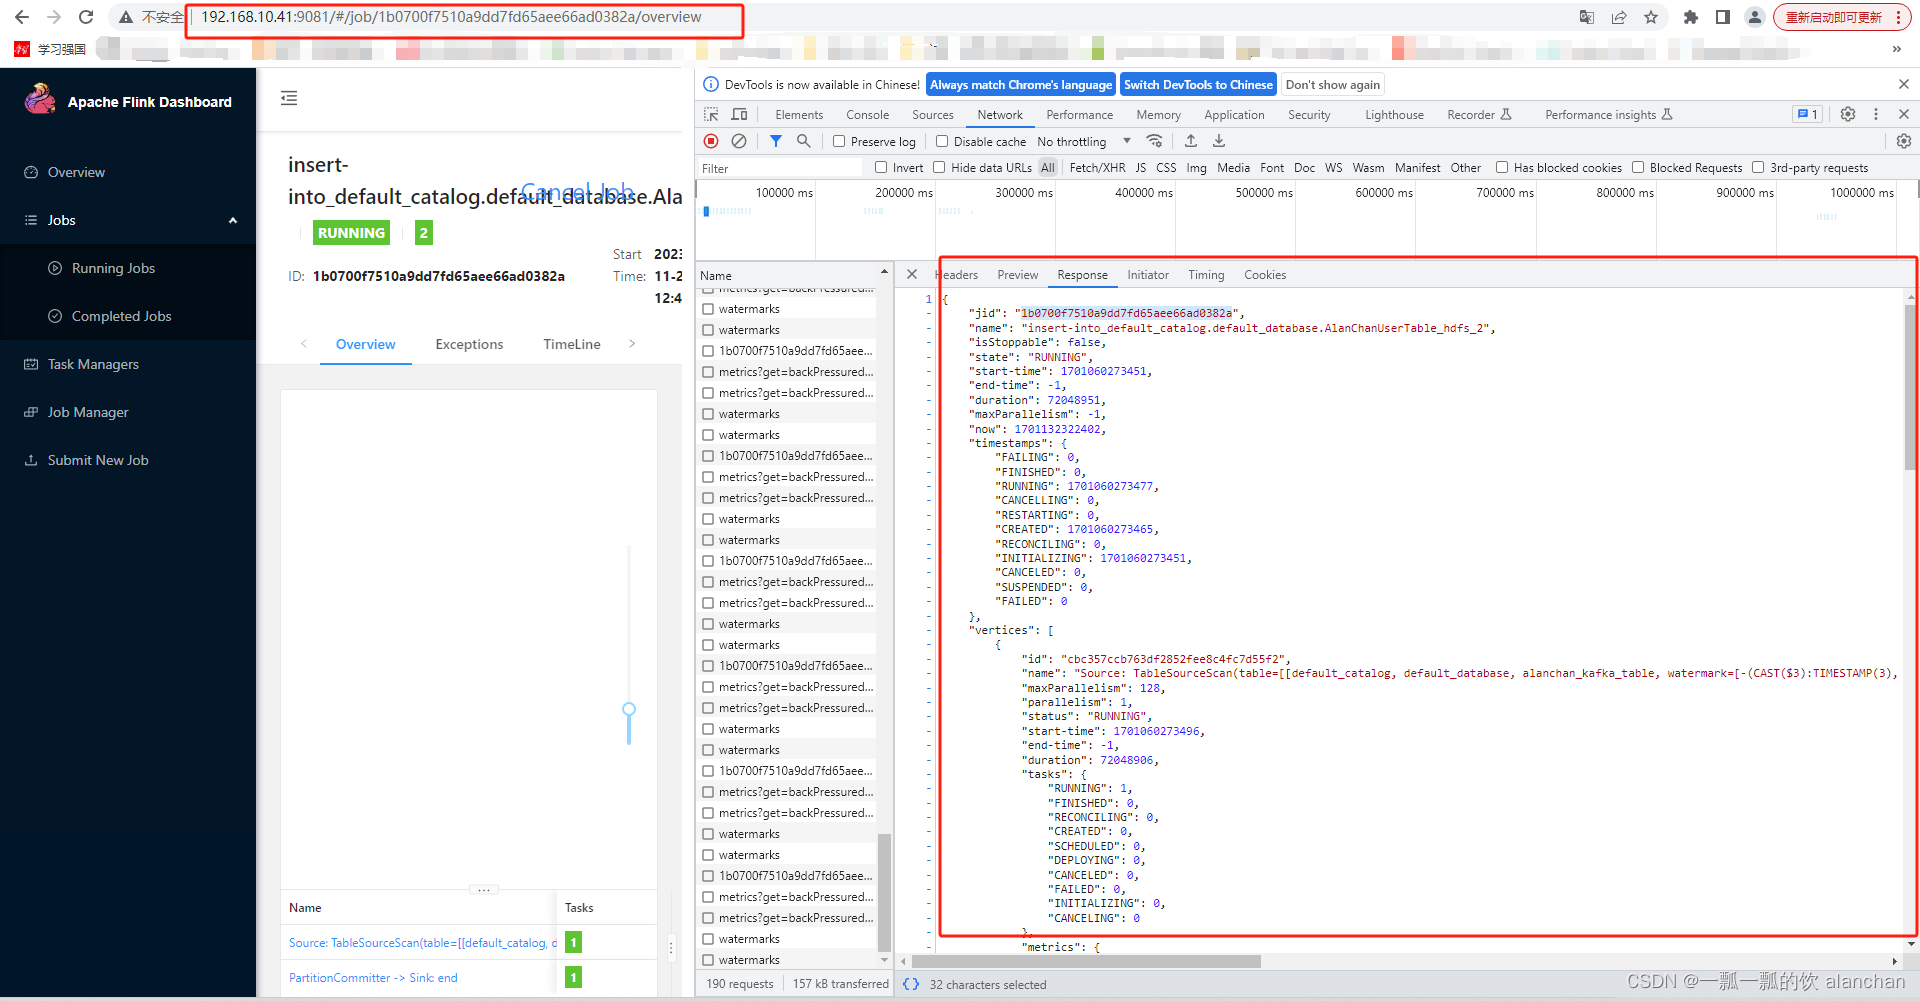
Task: Focus the network Filter input field
Action: pyautogui.click(x=781, y=168)
